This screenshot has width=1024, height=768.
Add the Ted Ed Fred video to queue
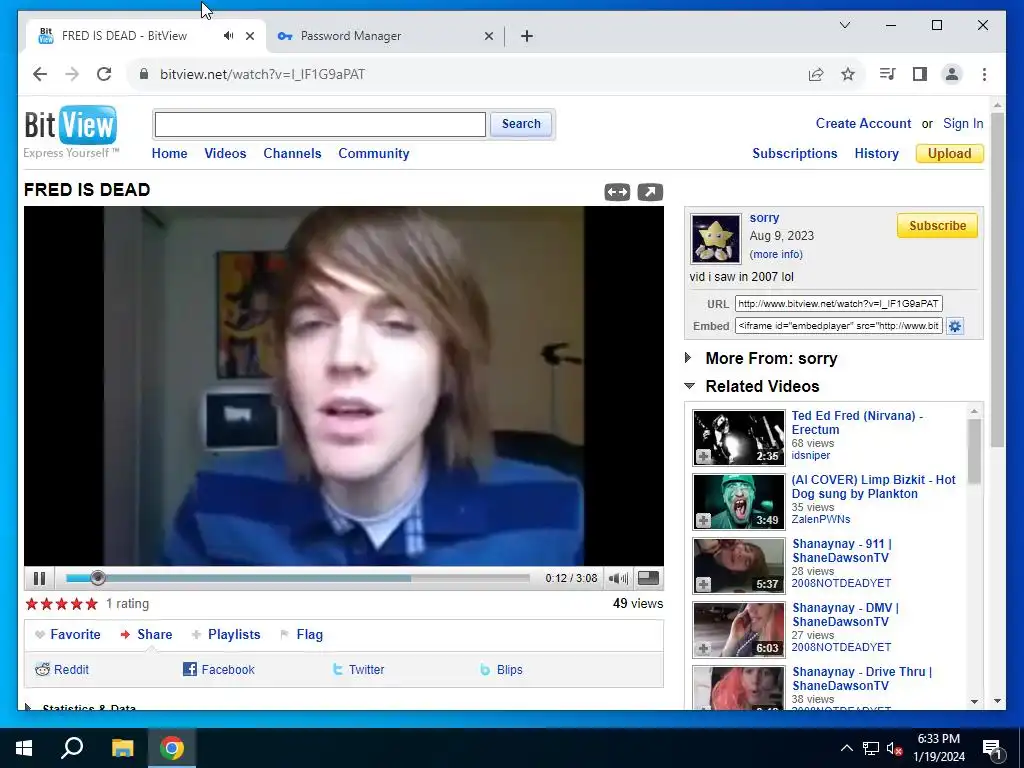click(x=703, y=456)
